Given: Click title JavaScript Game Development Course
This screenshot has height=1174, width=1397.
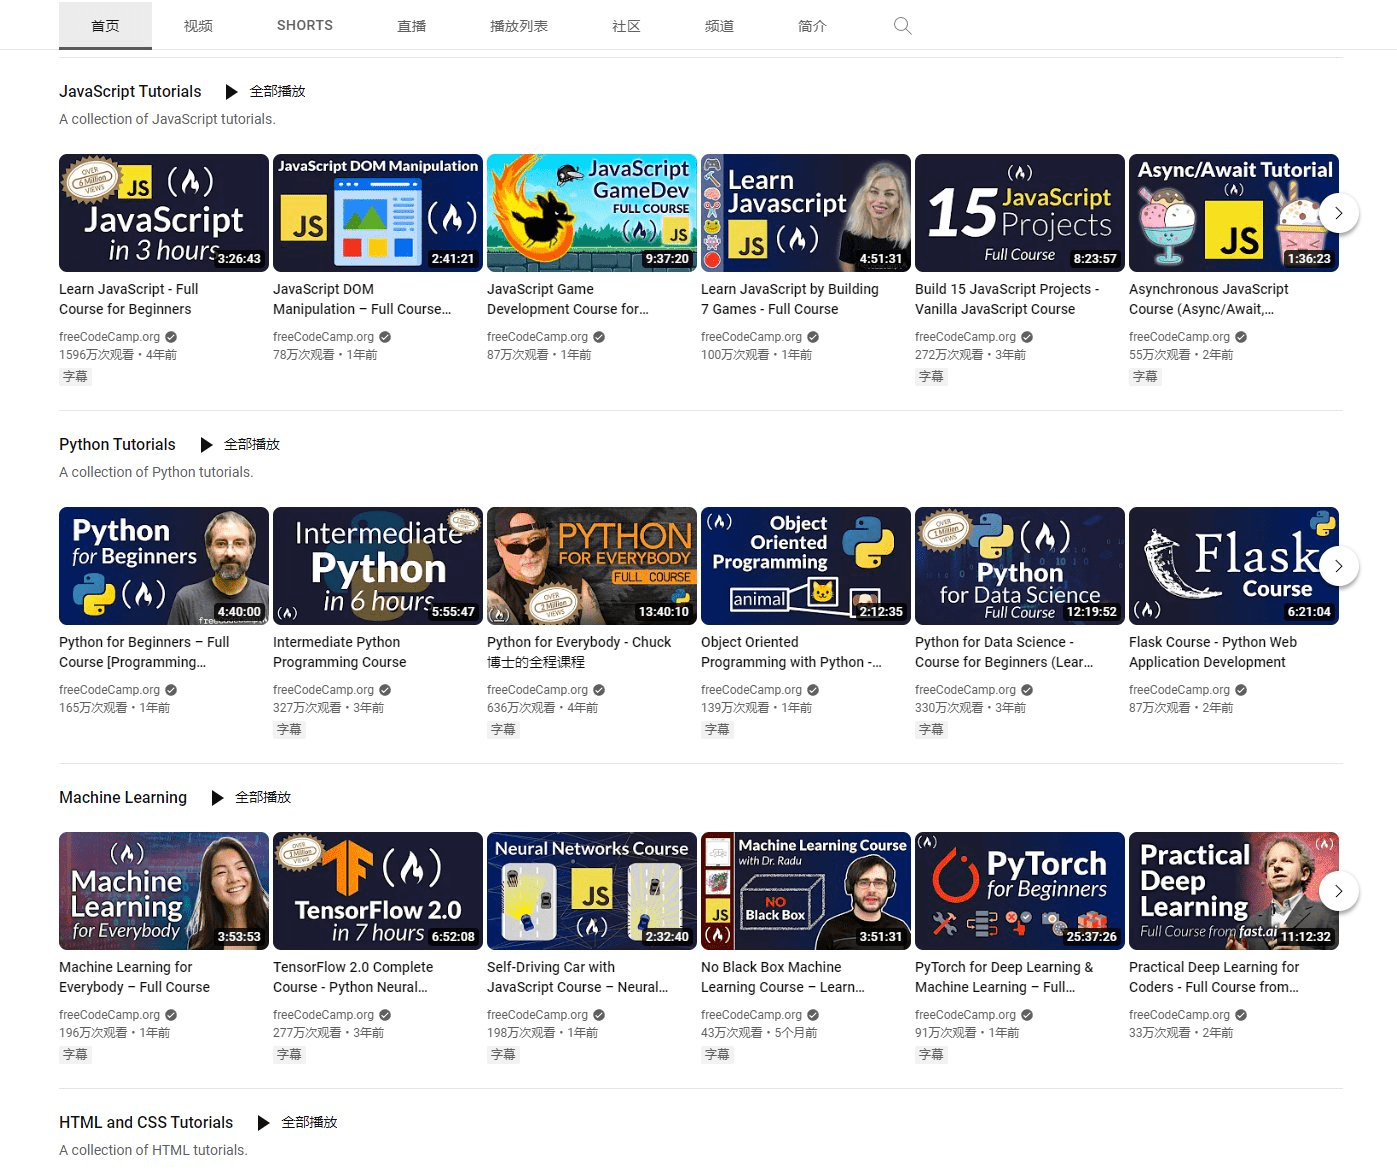Looking at the screenshot, I should (x=568, y=299).
